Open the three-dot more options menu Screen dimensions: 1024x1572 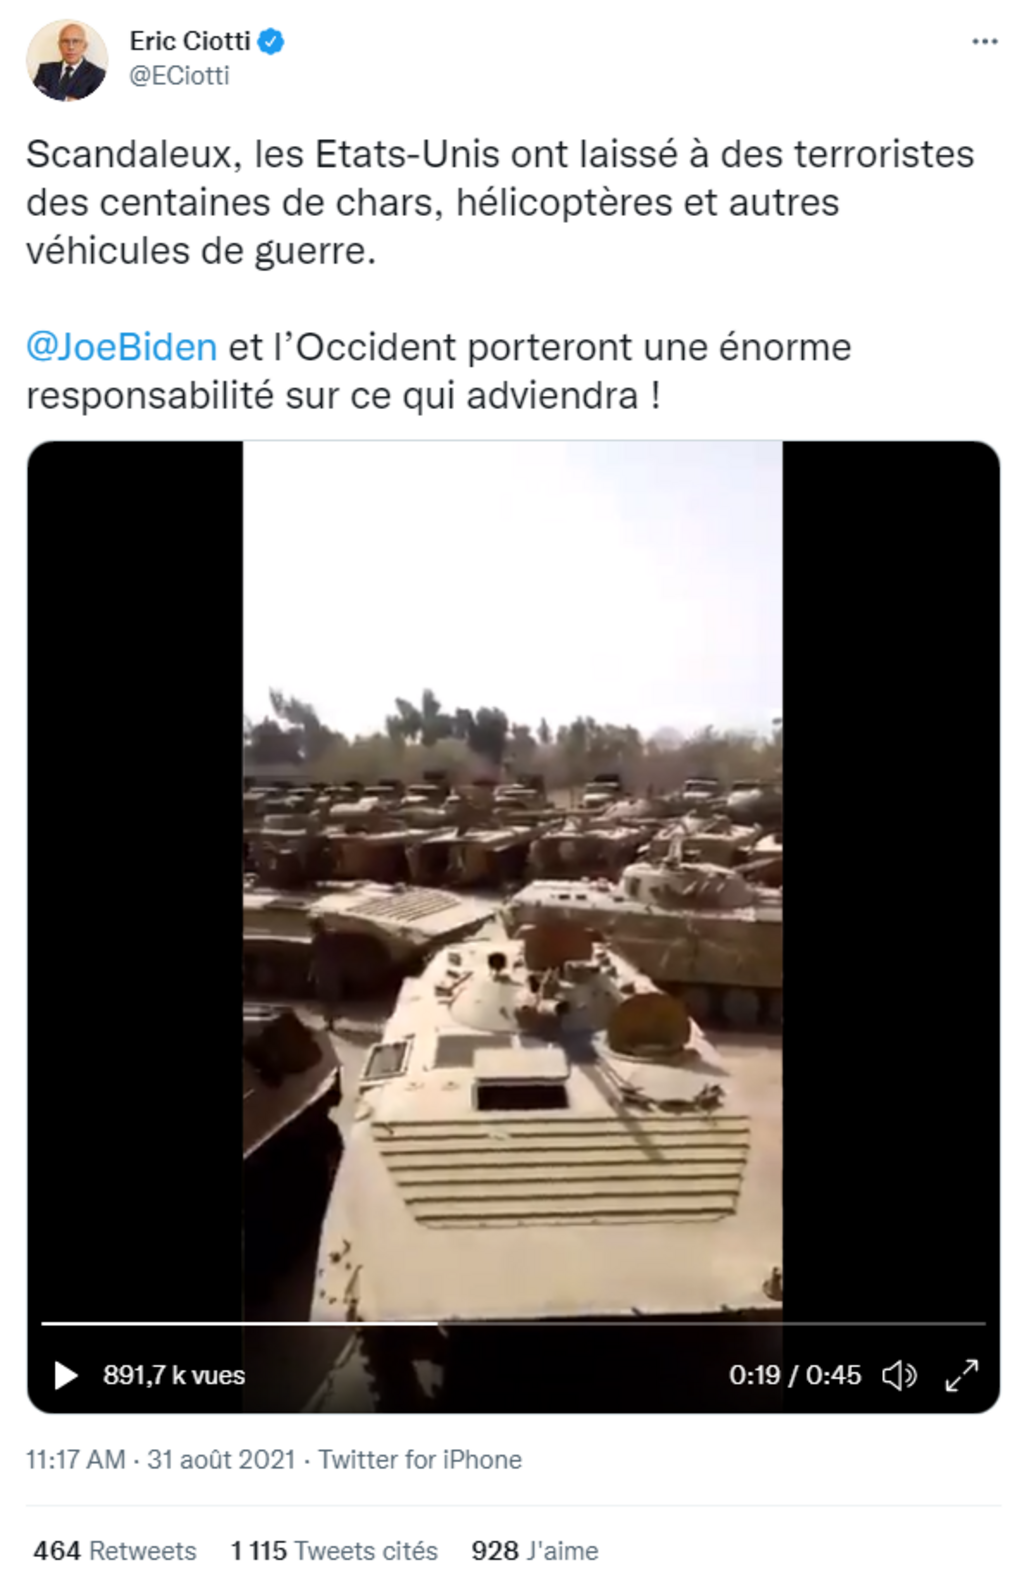tap(984, 42)
